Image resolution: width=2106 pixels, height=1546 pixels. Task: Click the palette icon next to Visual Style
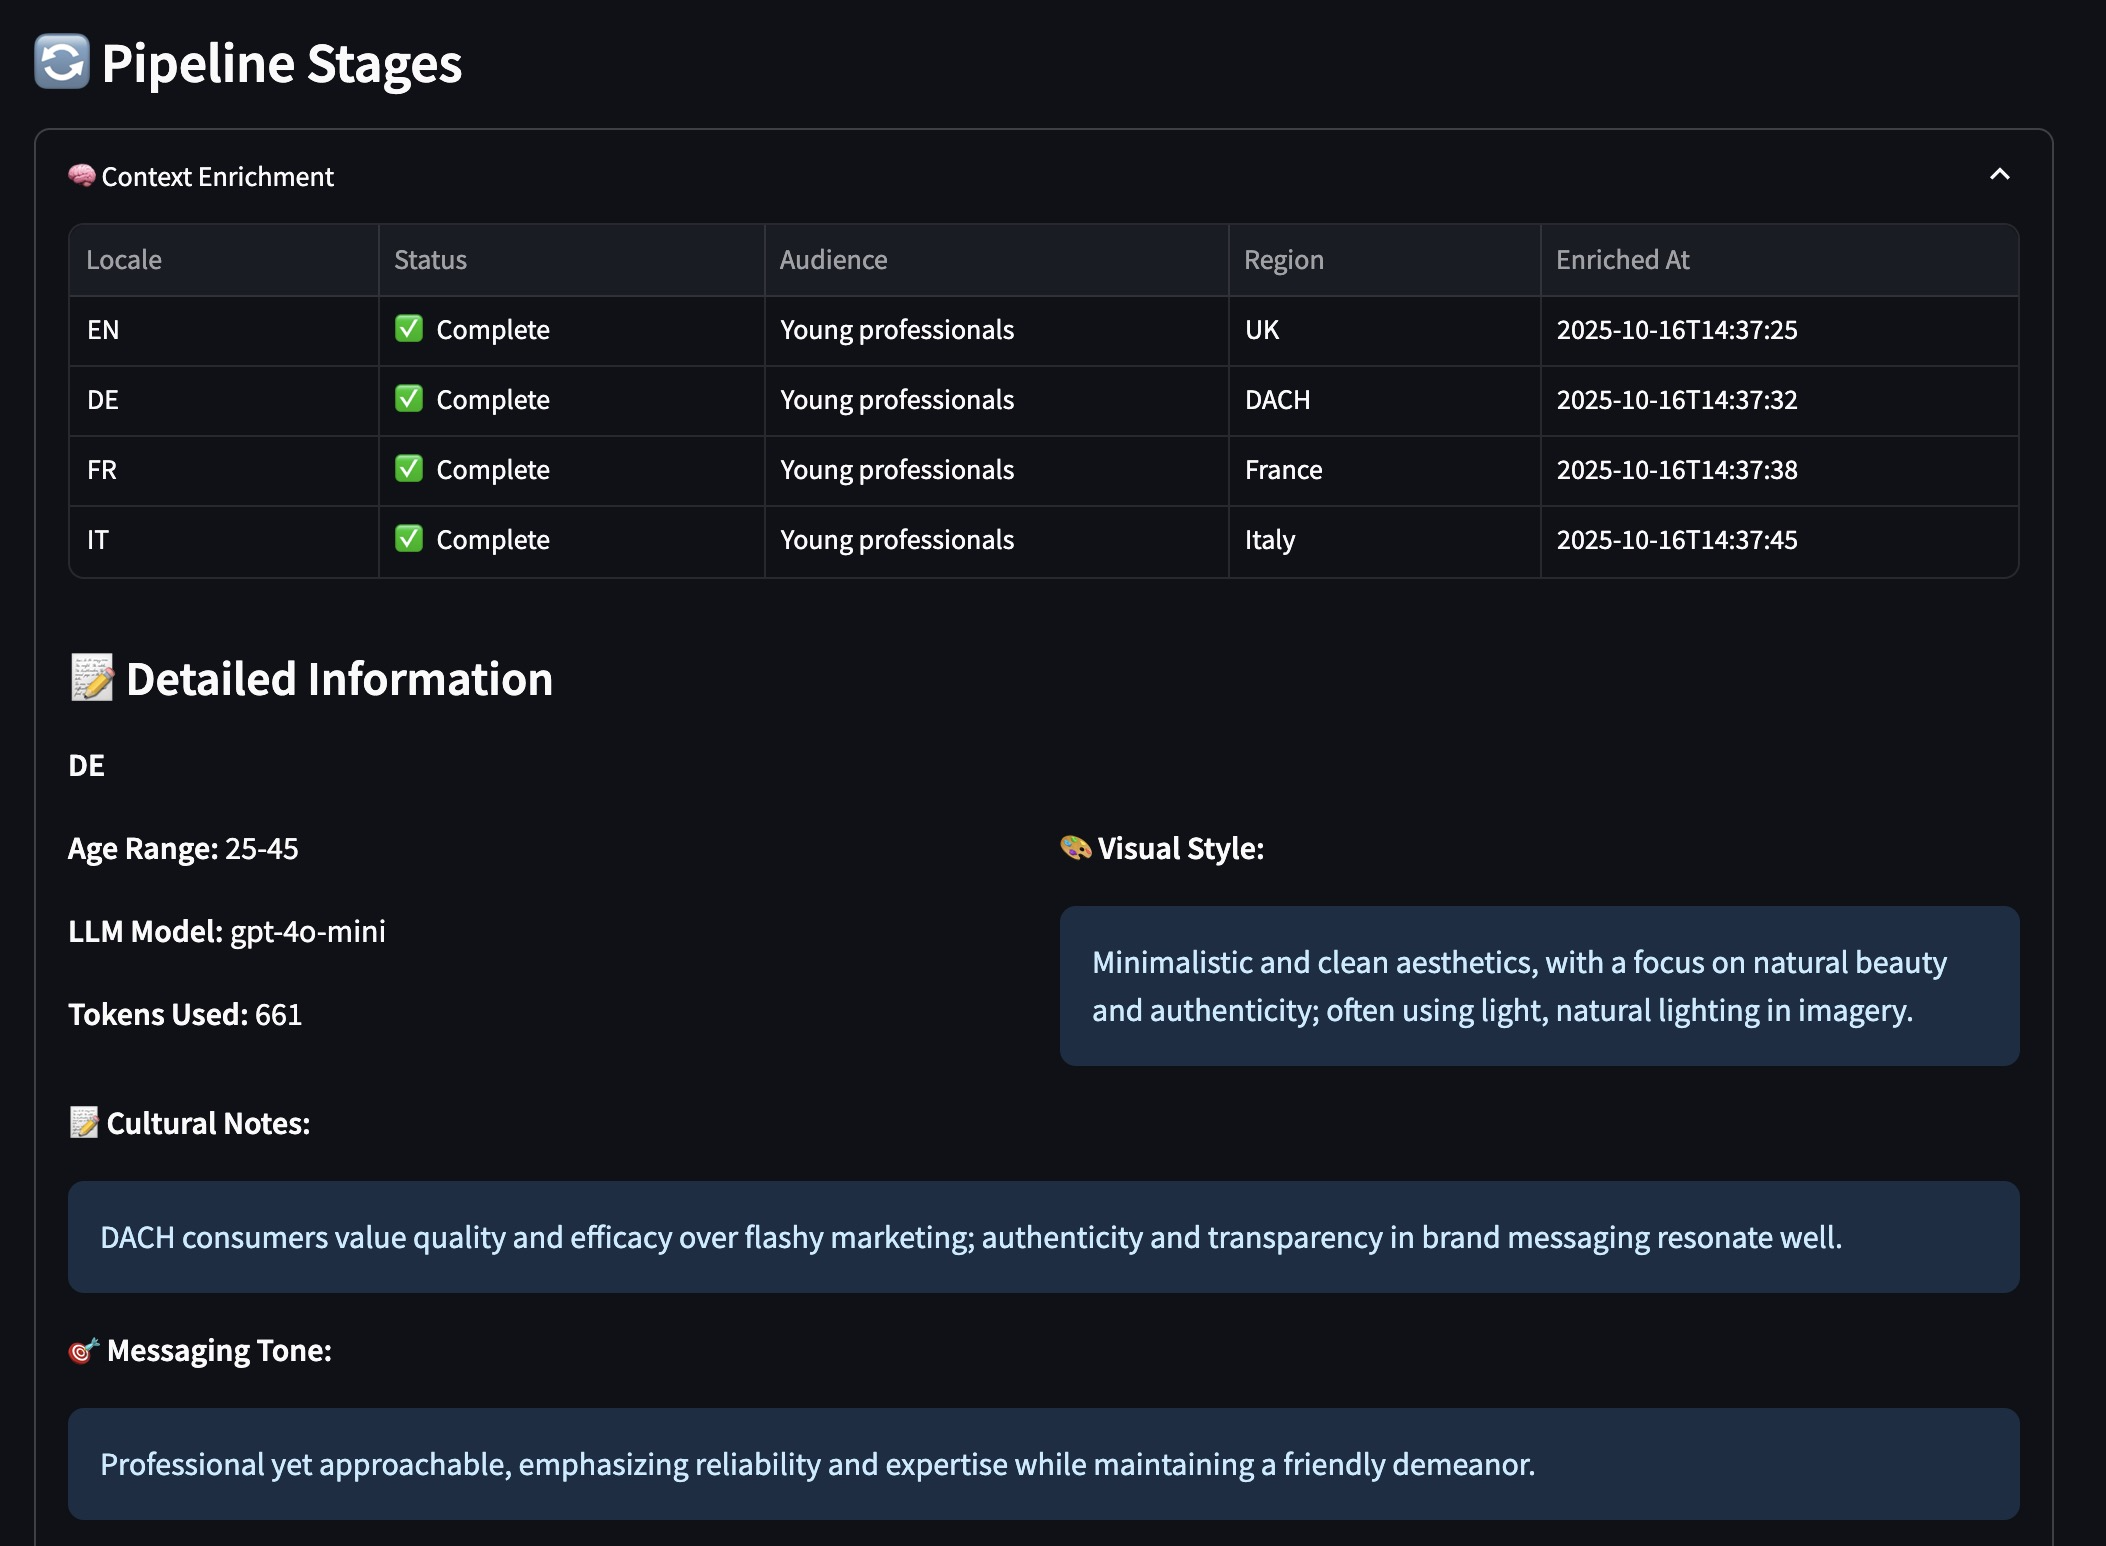(x=1076, y=848)
